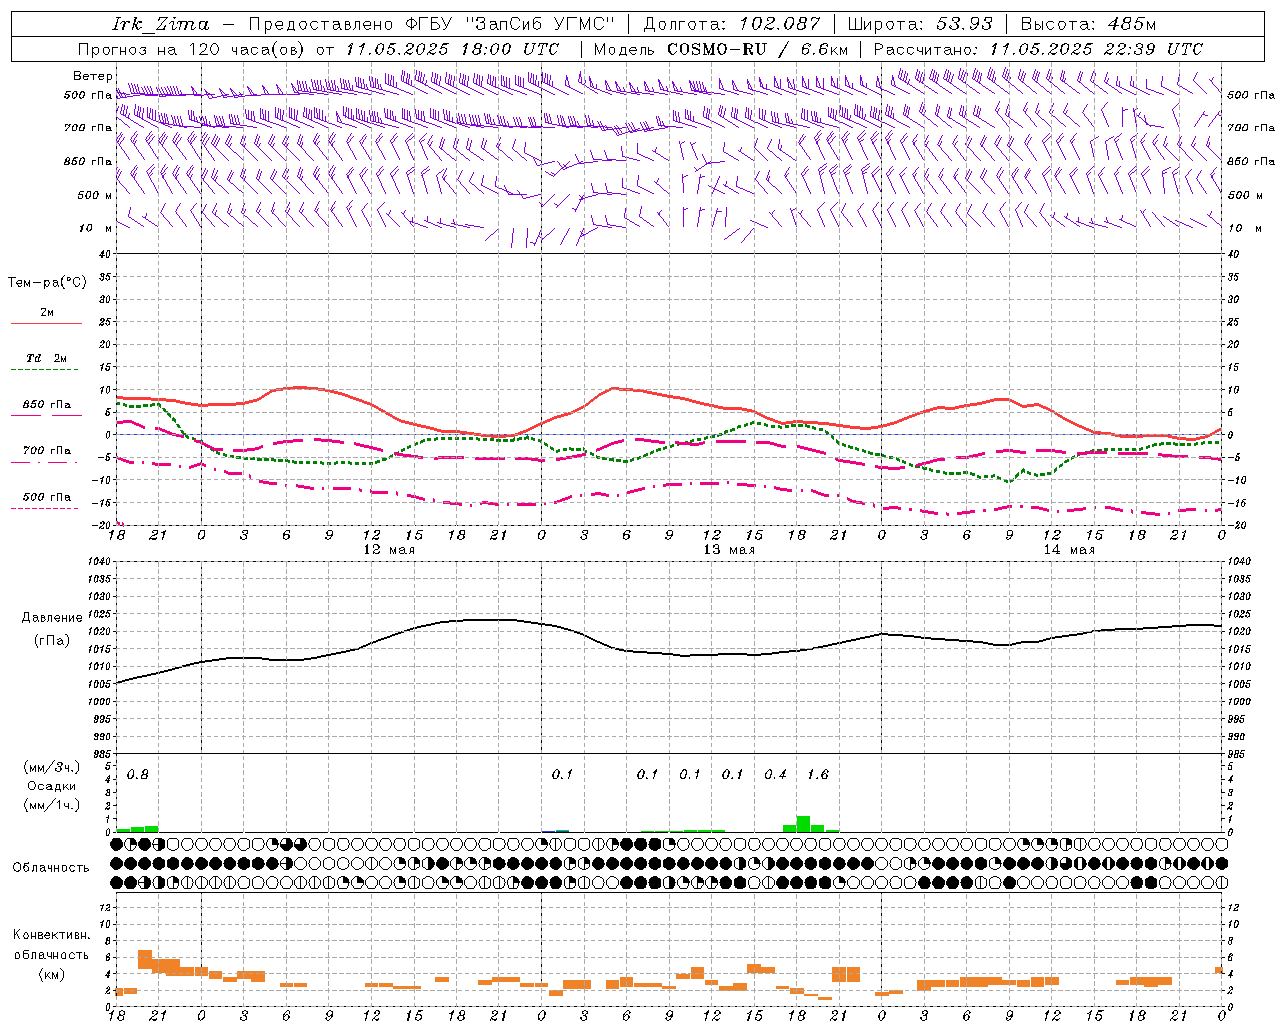This screenshot has height=1024, width=1280.
Task: Click the 2м temperature legend label
Action: coord(47,313)
